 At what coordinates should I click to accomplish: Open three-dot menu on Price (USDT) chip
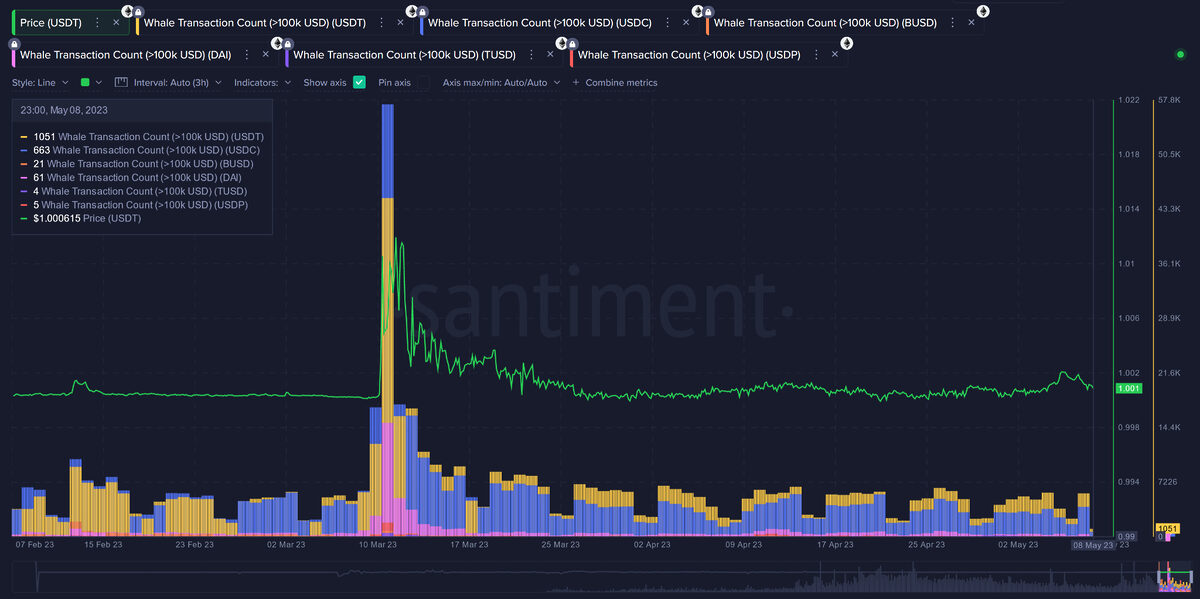coord(96,21)
